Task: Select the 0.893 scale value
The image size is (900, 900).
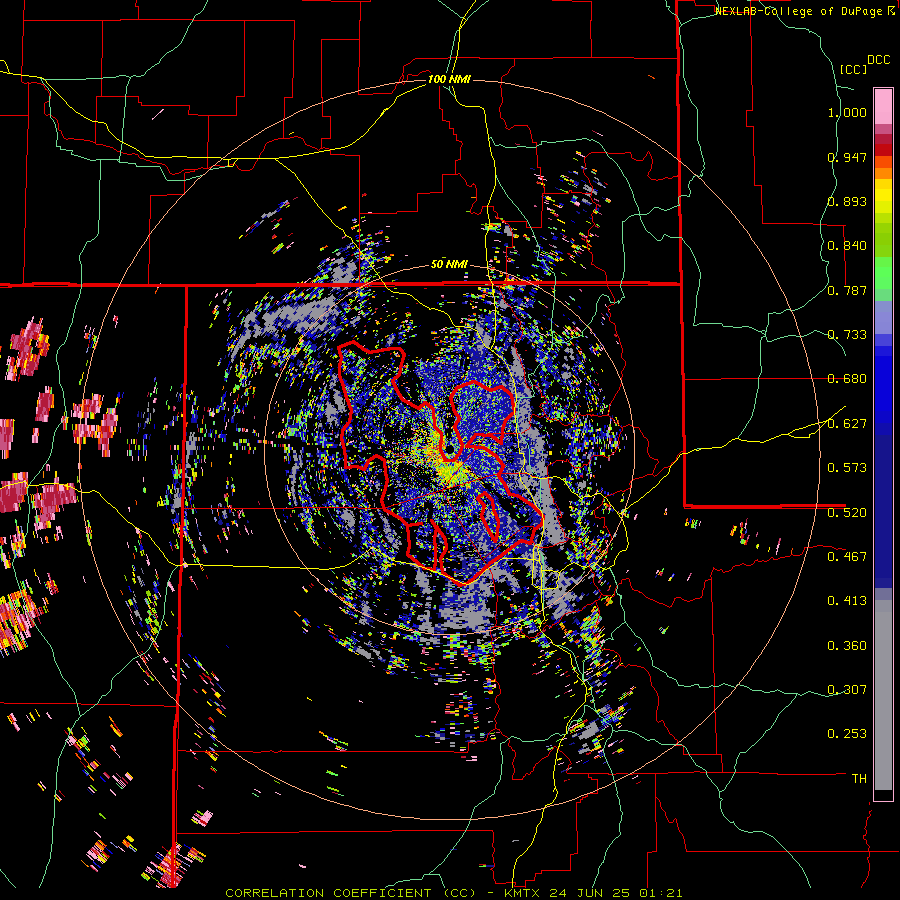Action: (x=847, y=201)
